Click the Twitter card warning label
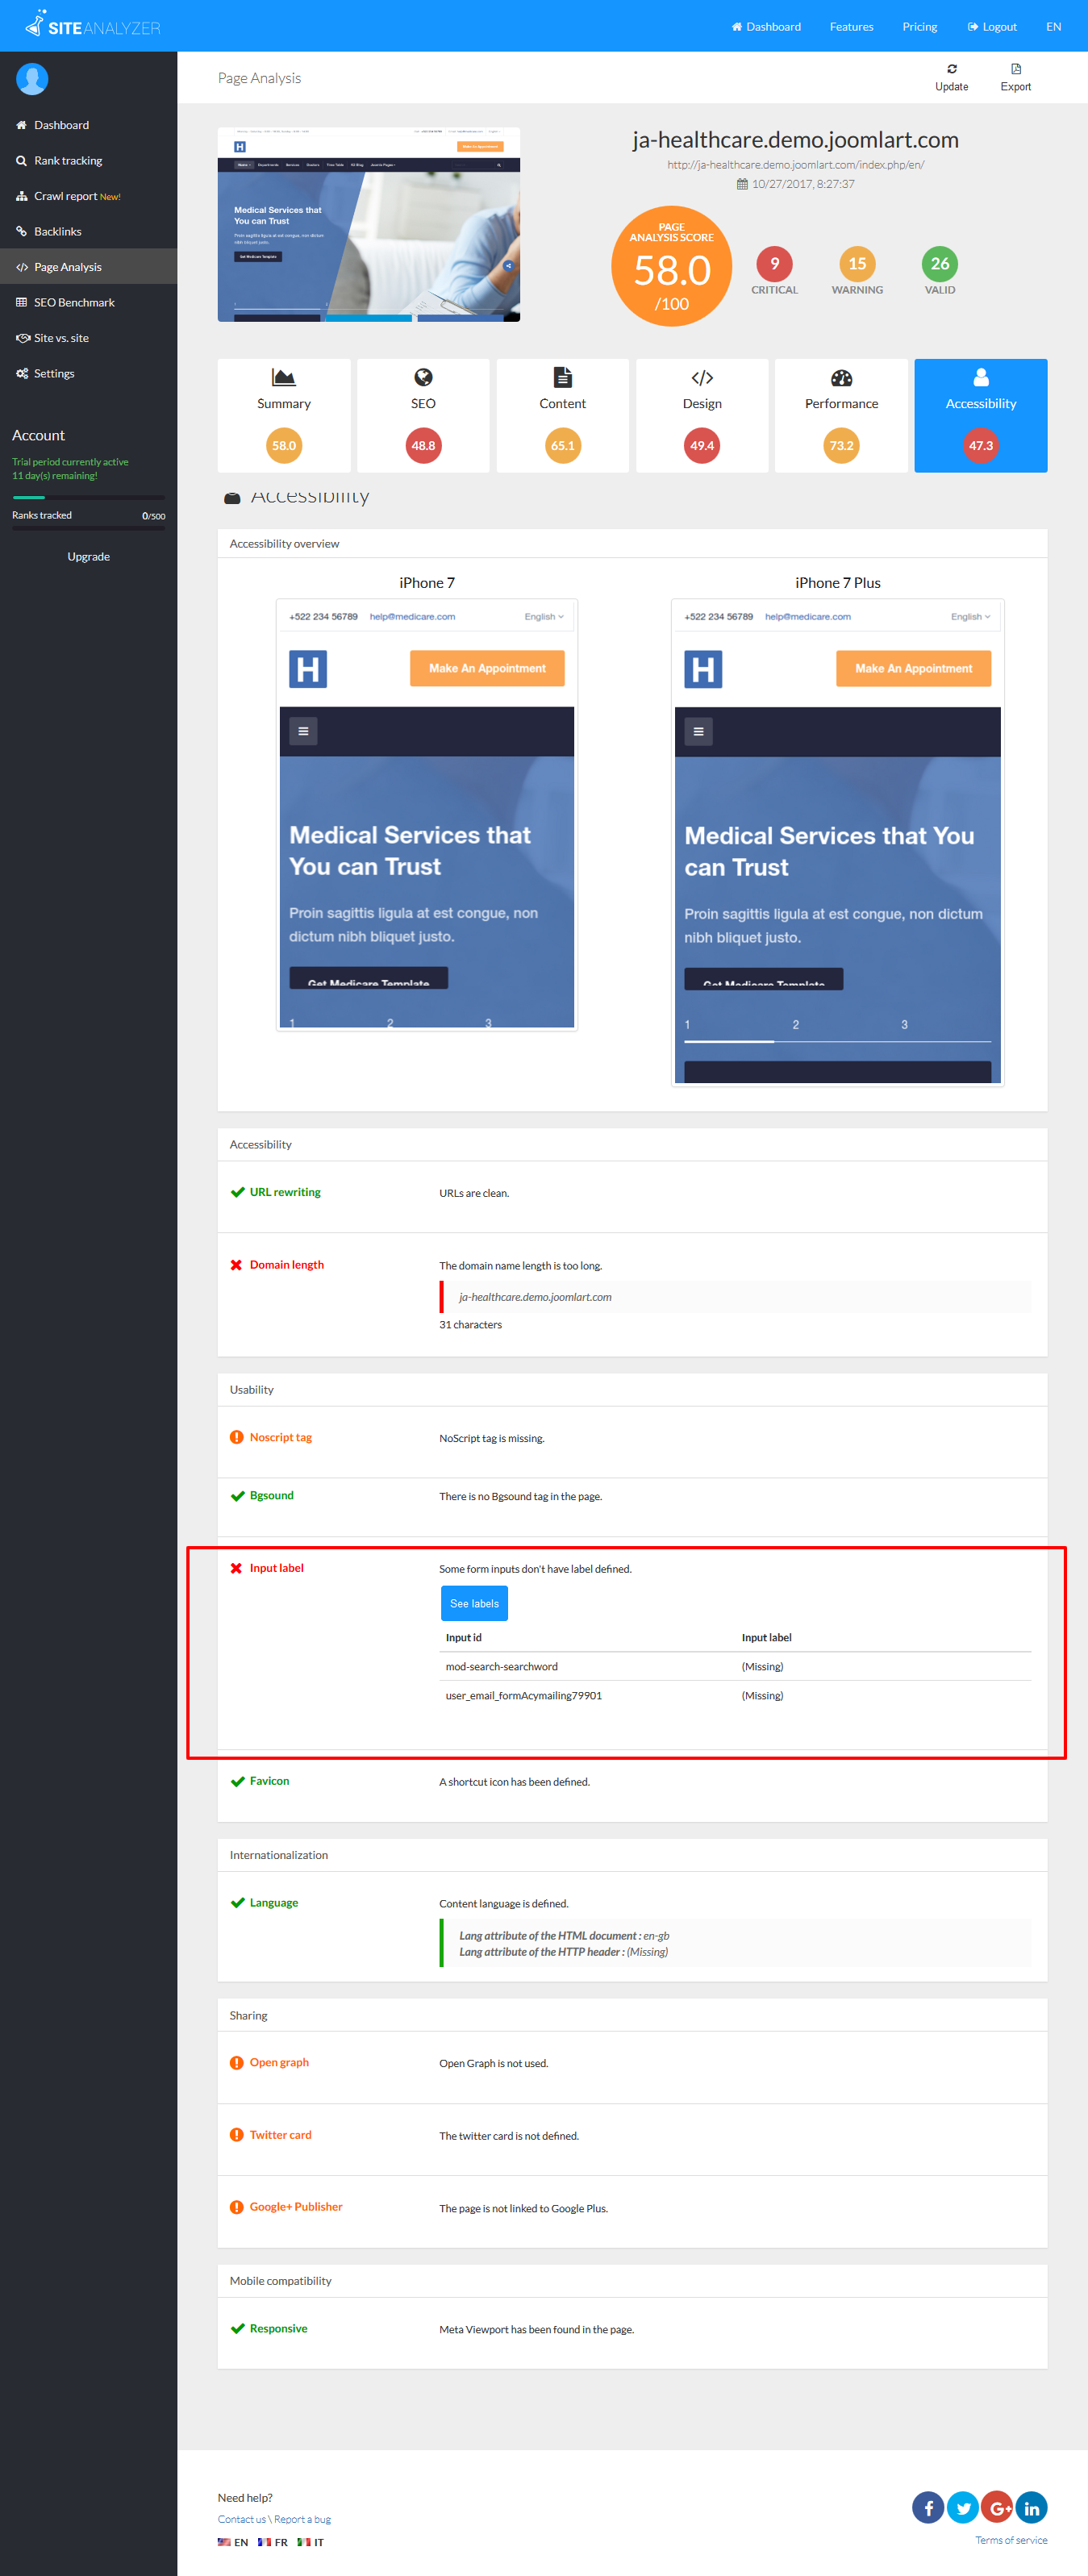This screenshot has height=2576, width=1088. pos(281,2135)
